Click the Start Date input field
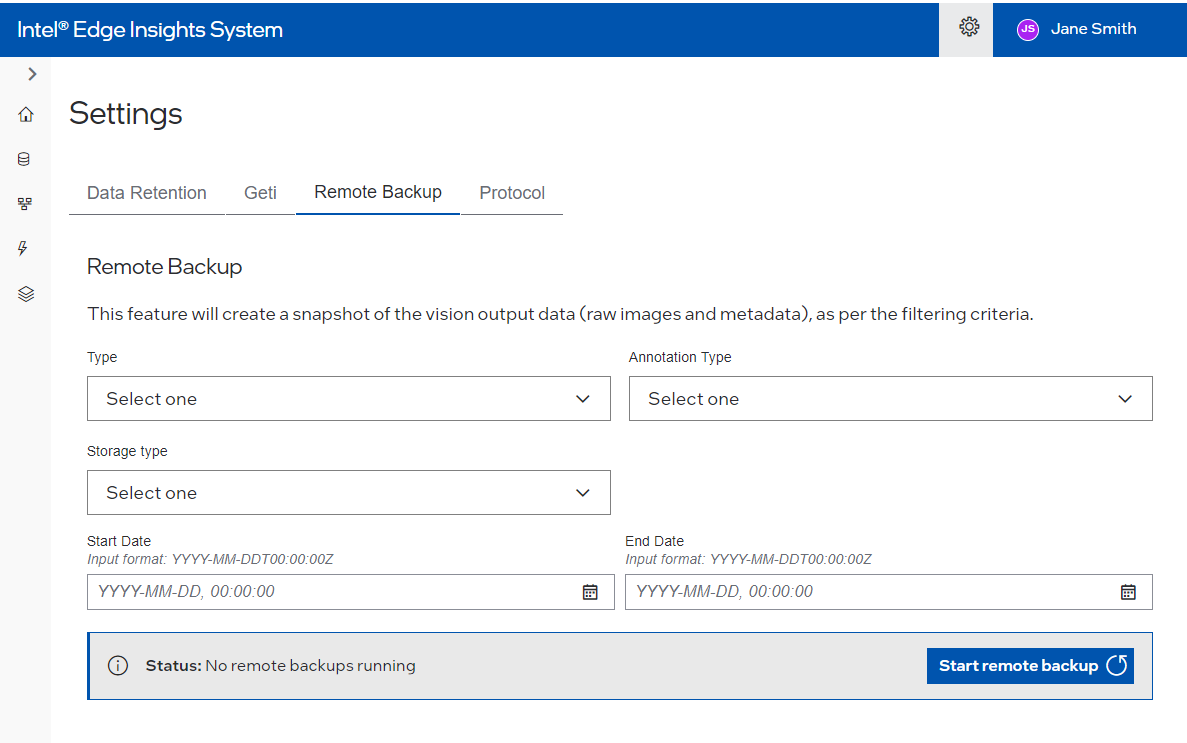Screen dimensions: 1187x743 coord(350,592)
